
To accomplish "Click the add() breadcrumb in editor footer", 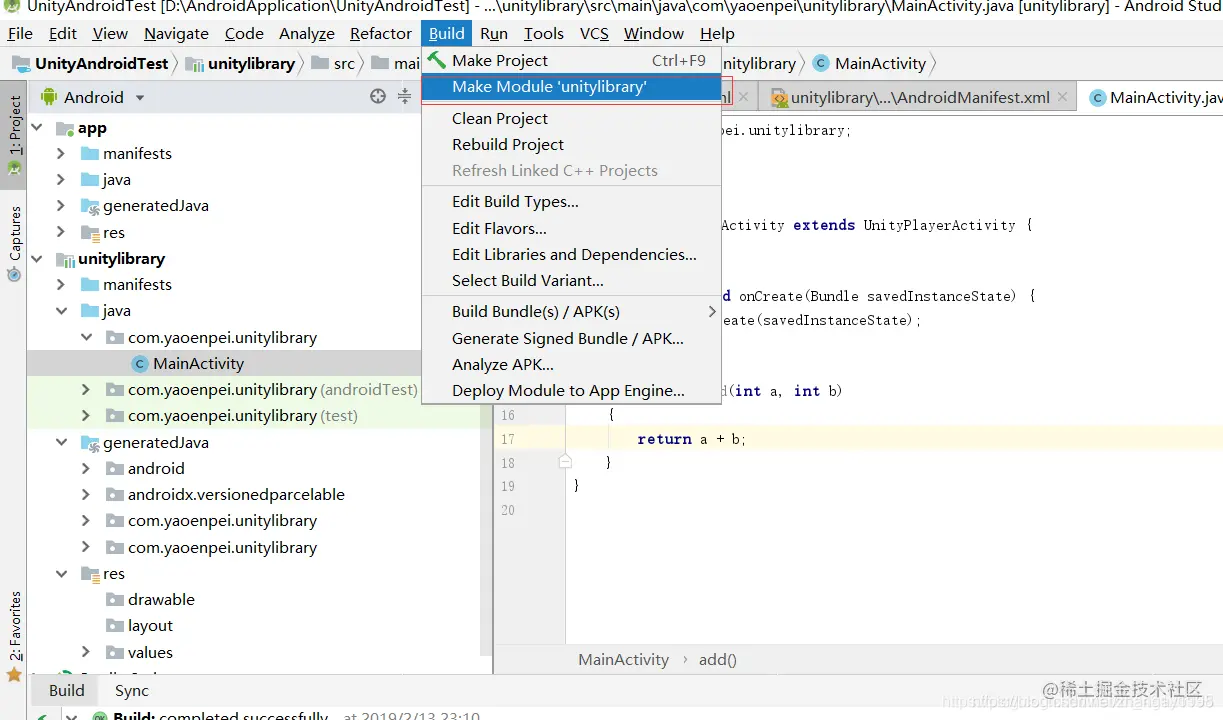I will (717, 659).
